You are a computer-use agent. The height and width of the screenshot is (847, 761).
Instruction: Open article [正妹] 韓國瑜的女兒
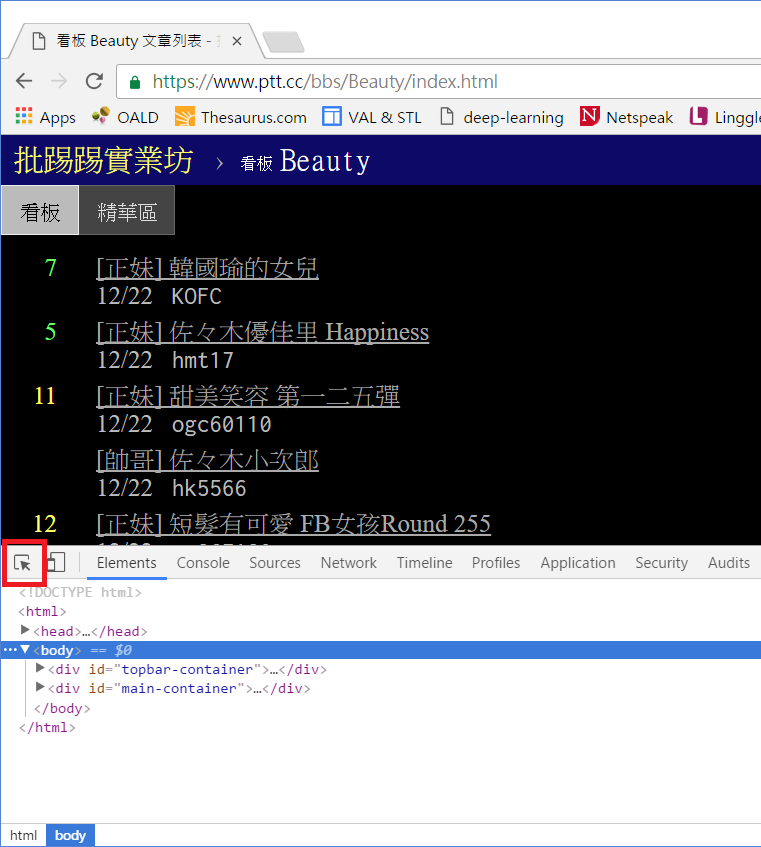pos(207,268)
